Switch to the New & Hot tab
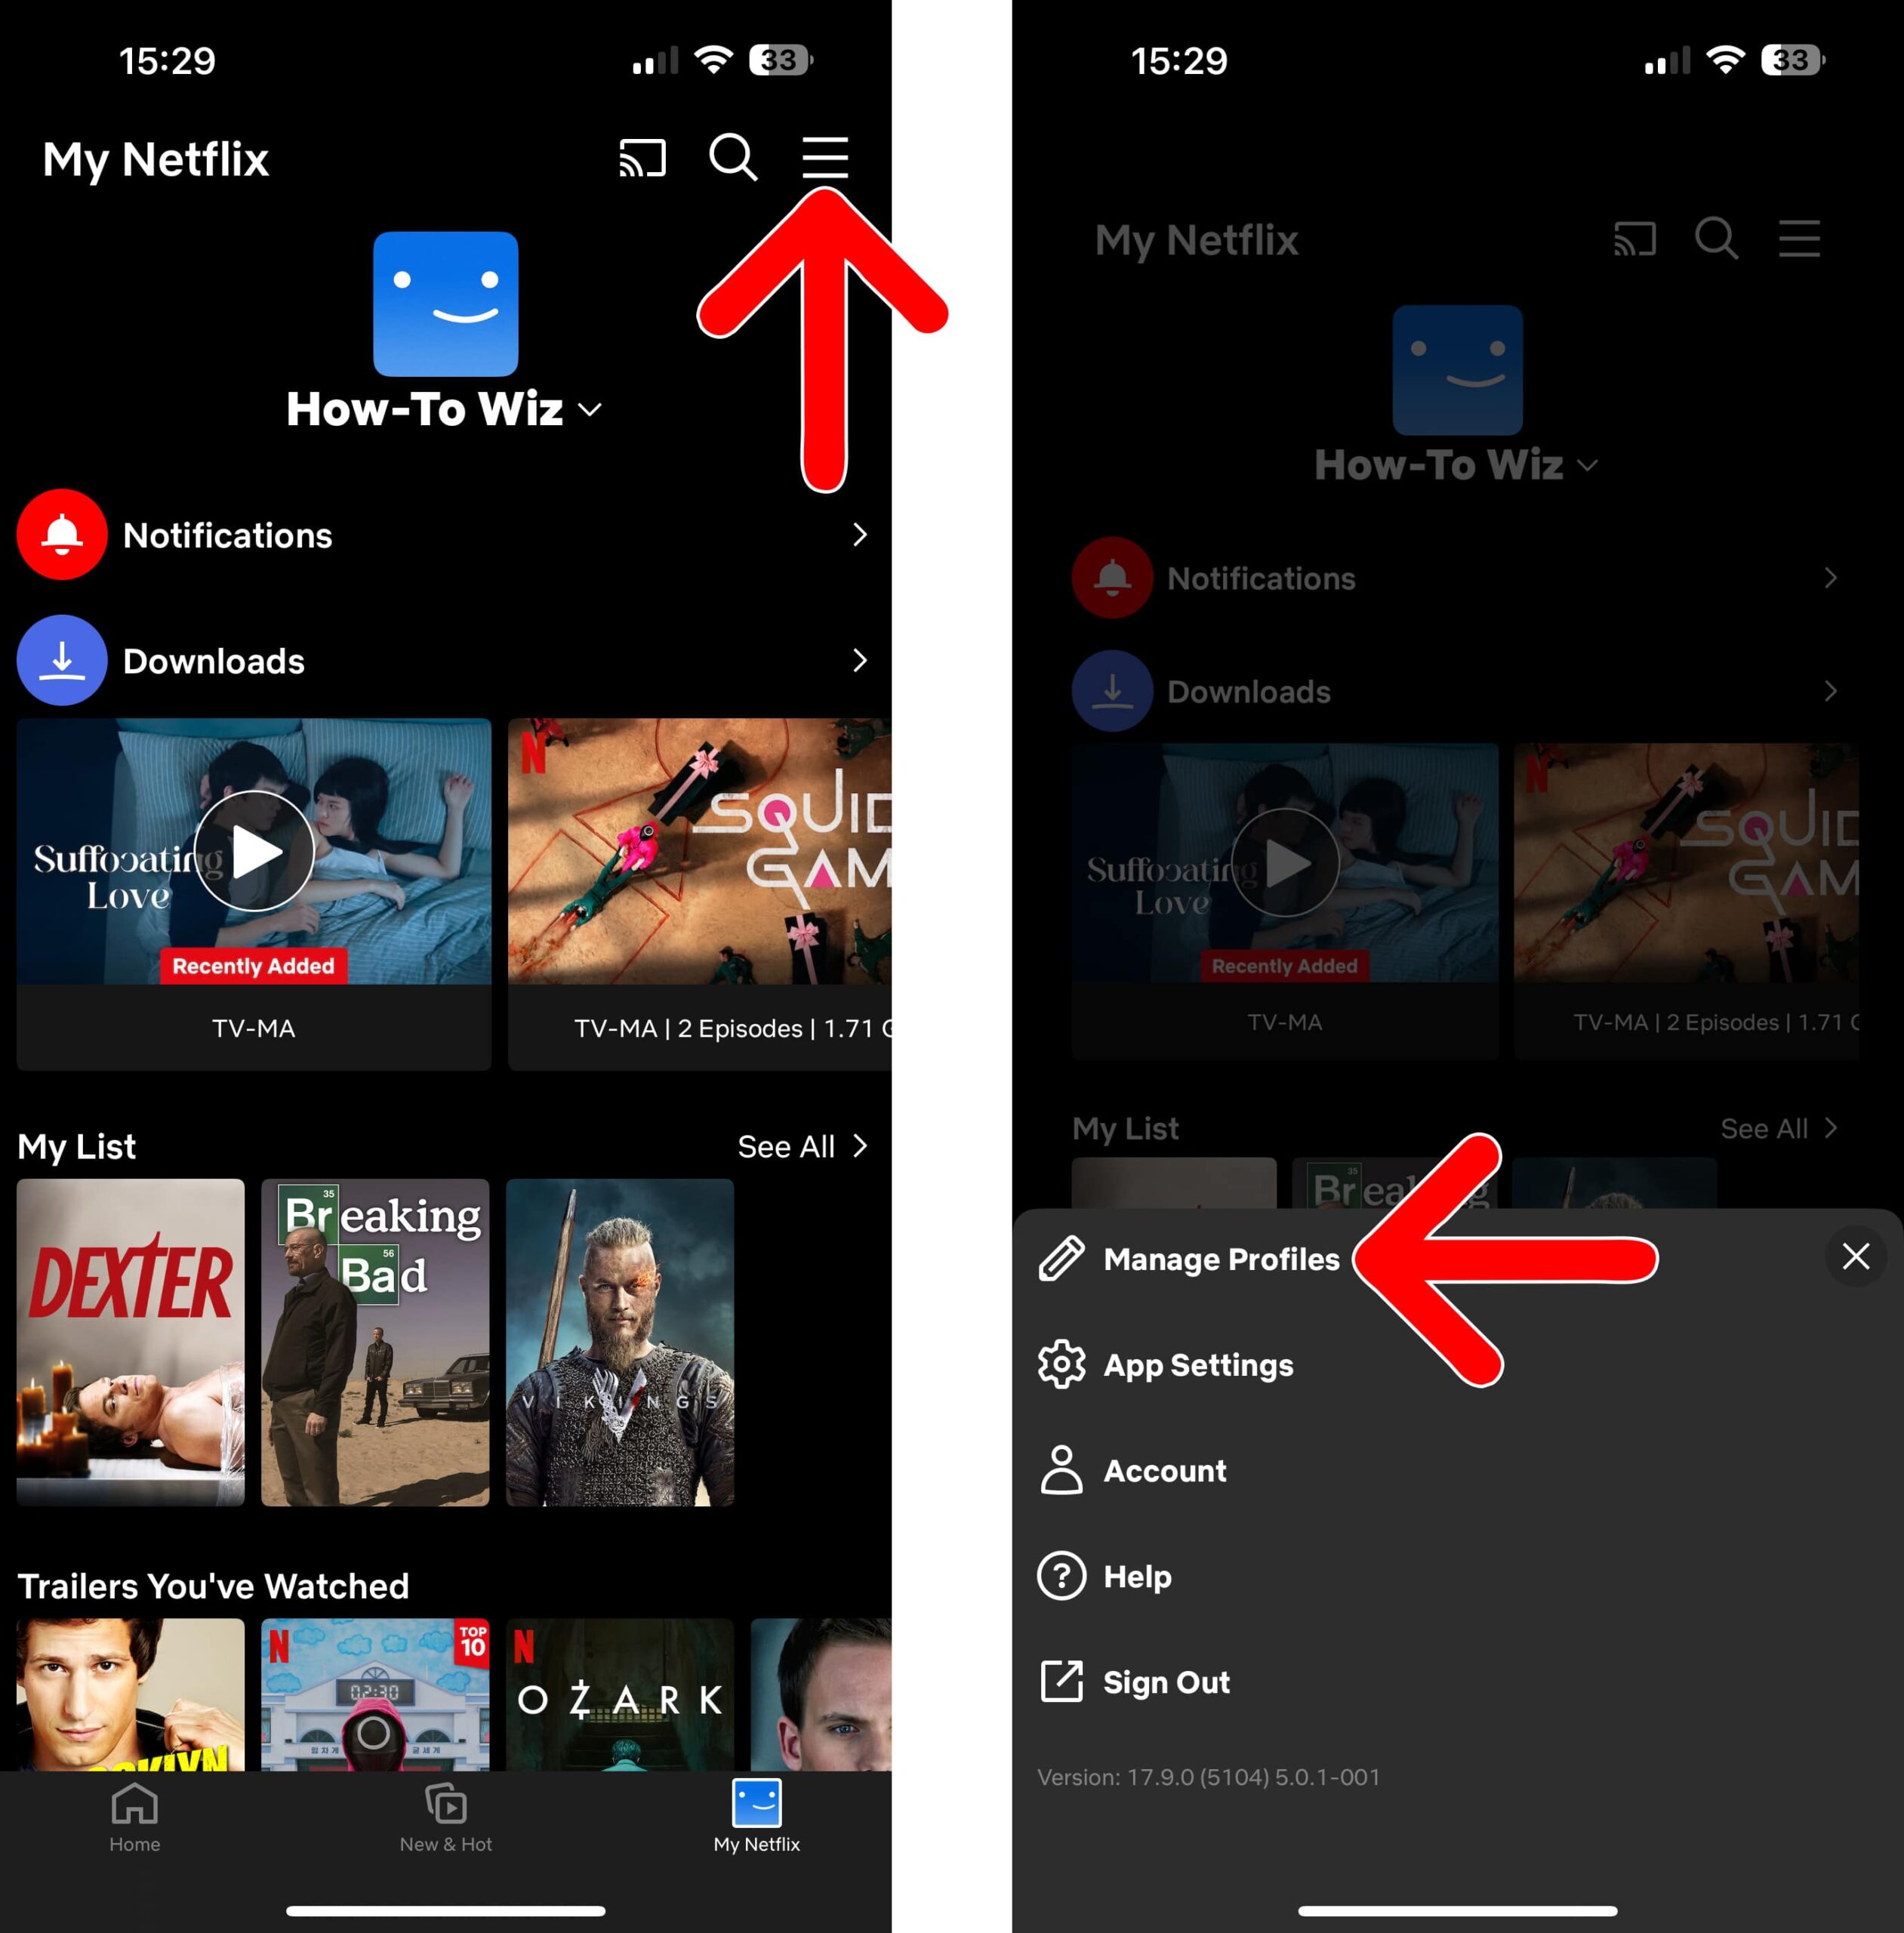This screenshot has width=1904, height=1933. pos(446,1817)
